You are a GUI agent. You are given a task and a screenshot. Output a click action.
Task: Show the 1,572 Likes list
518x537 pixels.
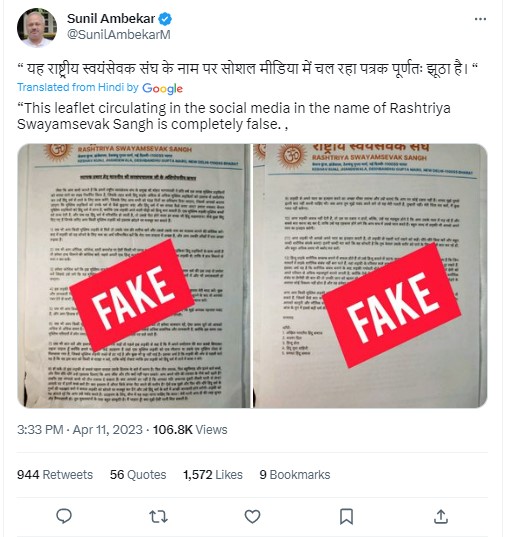pos(213,475)
